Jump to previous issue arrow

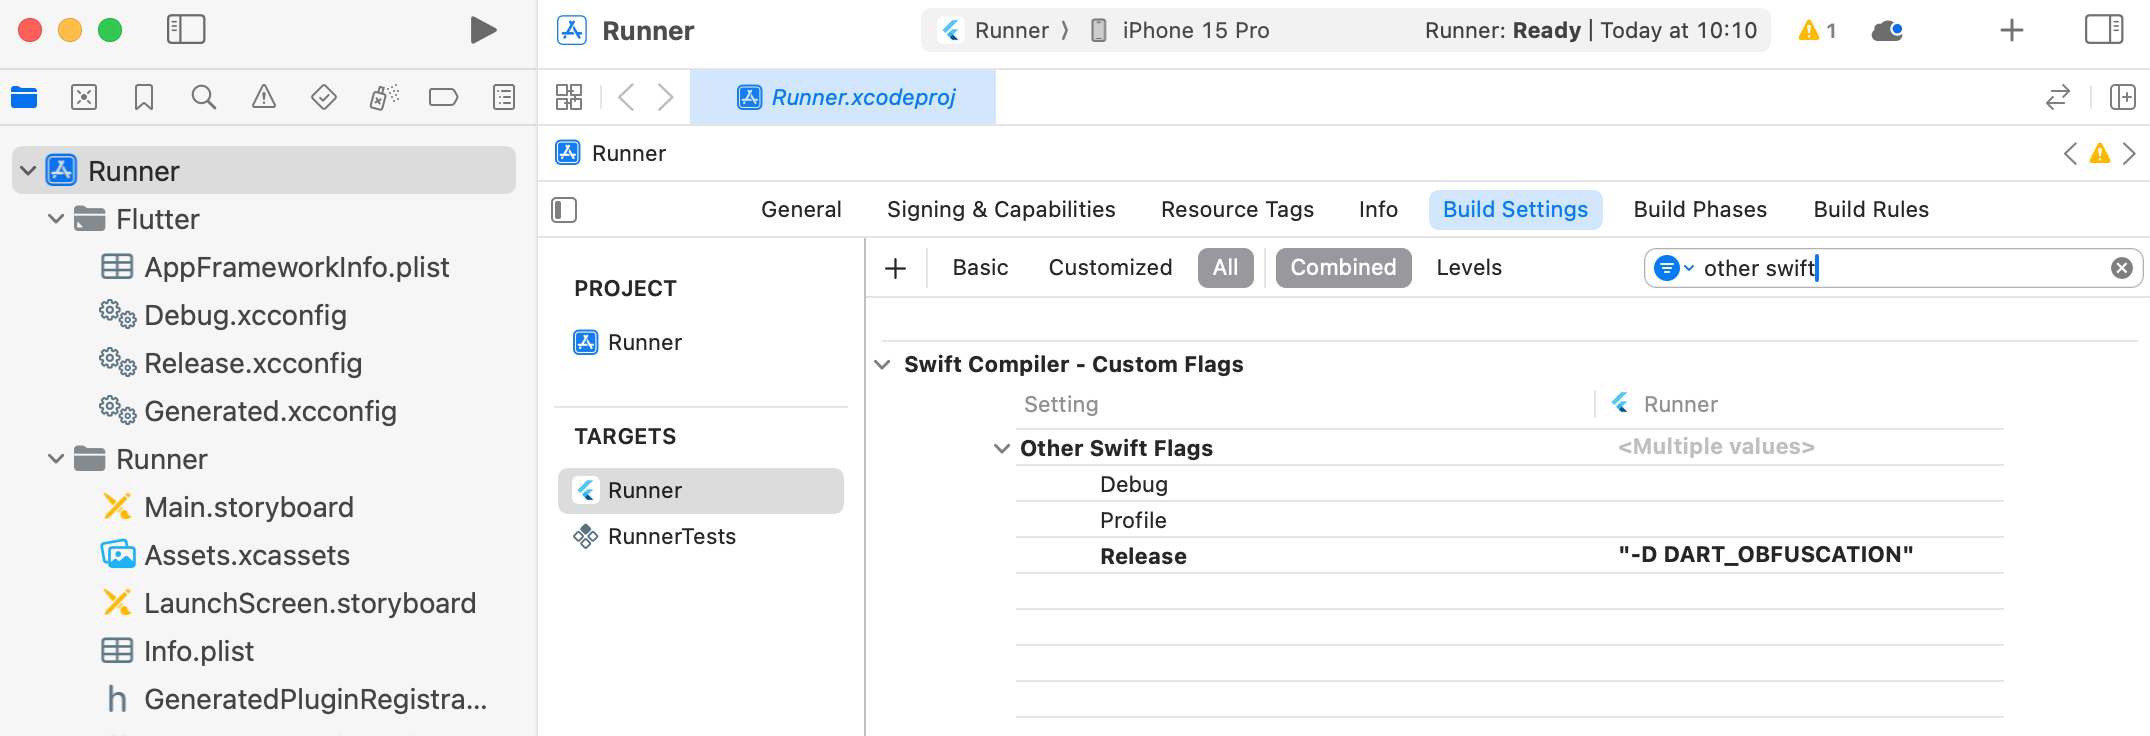tap(2070, 153)
